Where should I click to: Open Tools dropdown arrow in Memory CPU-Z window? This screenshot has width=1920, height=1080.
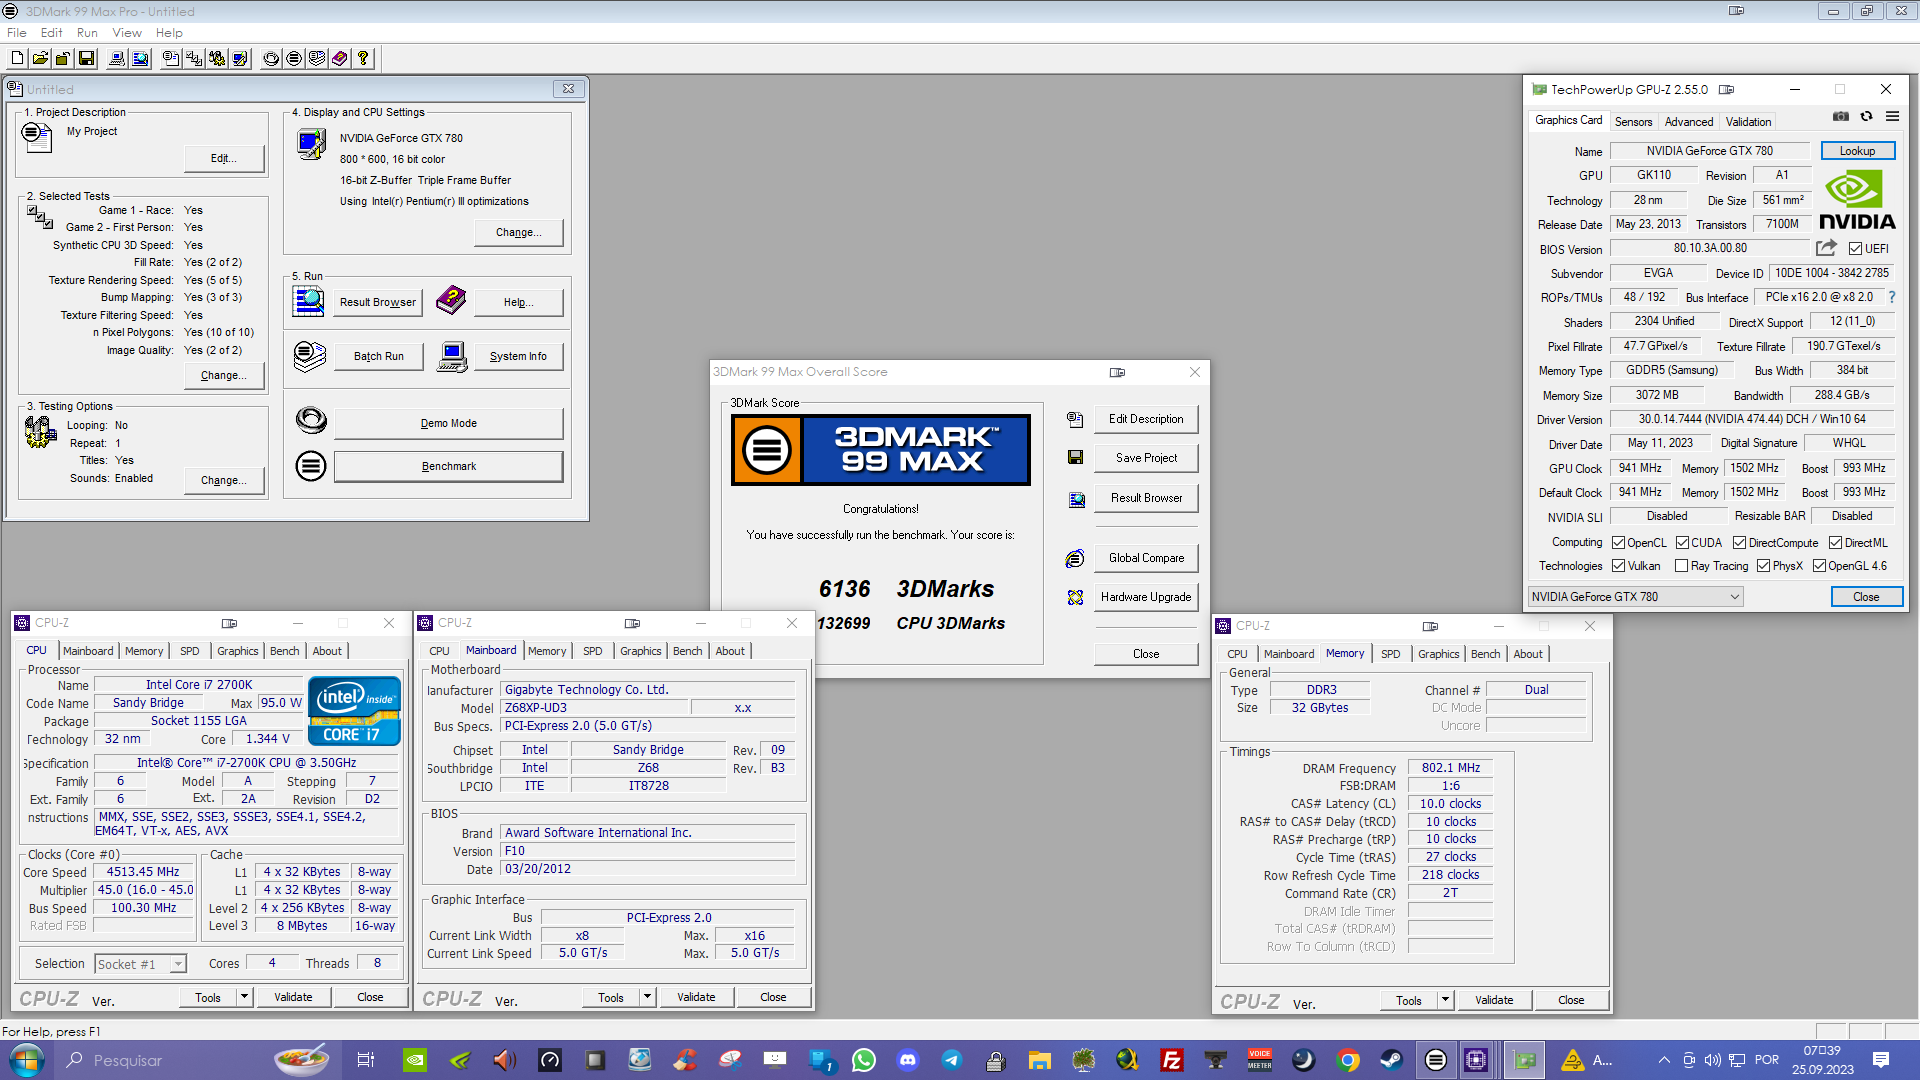tap(1444, 1000)
